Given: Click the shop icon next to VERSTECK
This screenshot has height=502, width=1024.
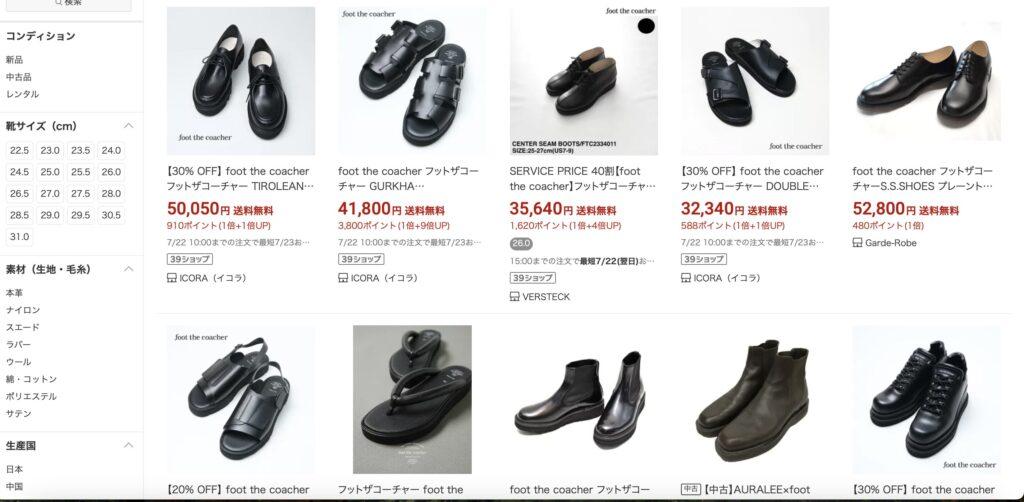Looking at the screenshot, I should (515, 296).
